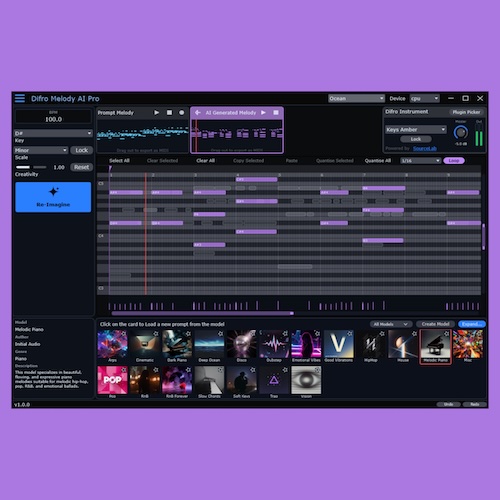The image size is (500, 500).
Task: Click the horizontal piano roll scrollbar
Action: tap(203, 313)
